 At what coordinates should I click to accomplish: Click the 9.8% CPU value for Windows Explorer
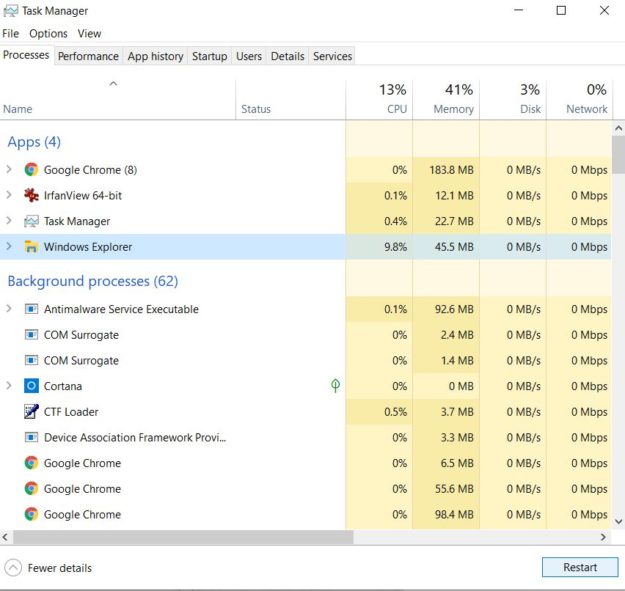[395, 247]
